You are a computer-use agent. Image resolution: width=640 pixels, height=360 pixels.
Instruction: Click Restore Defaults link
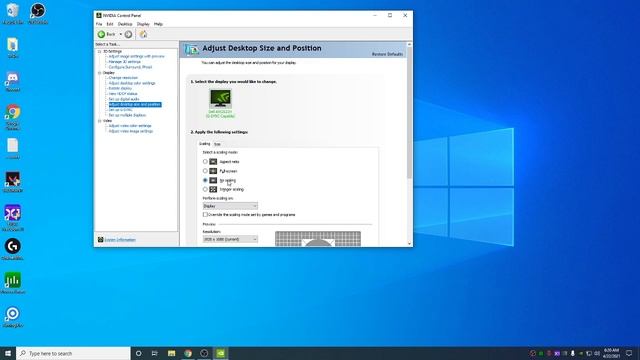(x=387, y=54)
